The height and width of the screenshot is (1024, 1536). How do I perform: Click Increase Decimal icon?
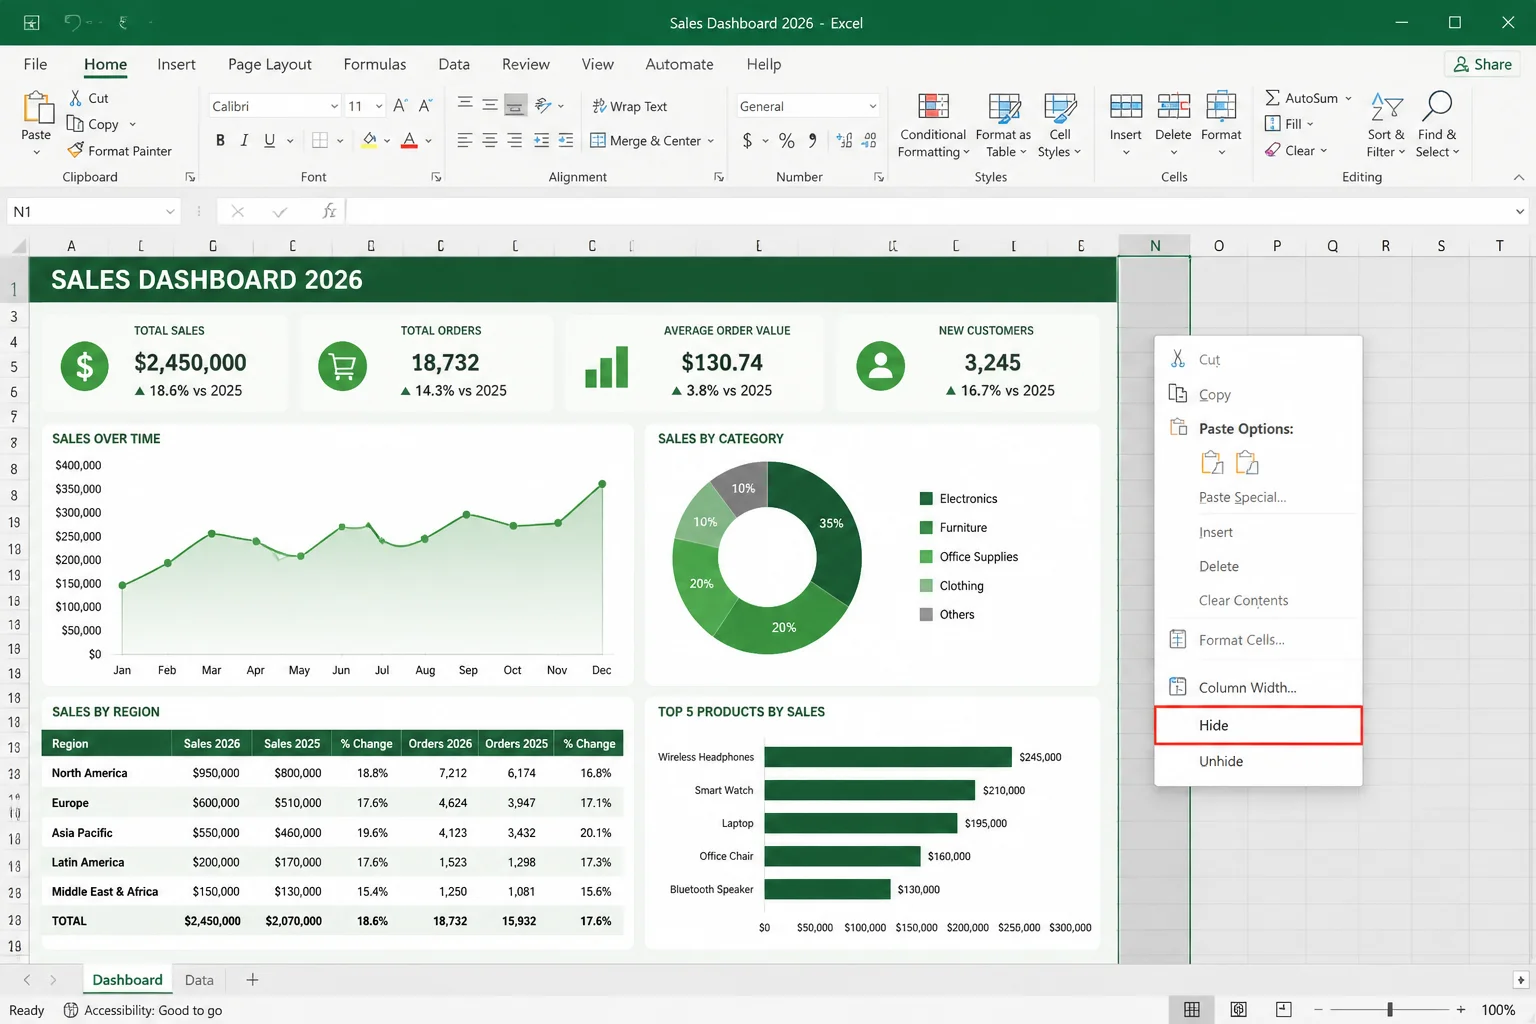[x=844, y=140]
